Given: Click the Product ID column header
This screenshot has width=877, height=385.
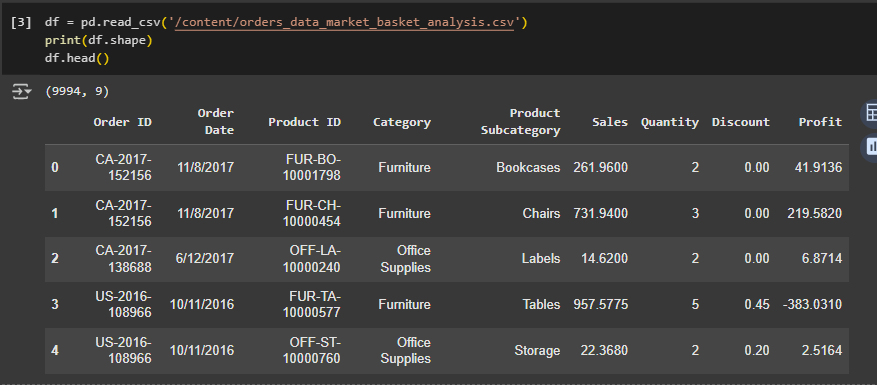Looking at the screenshot, I should (x=304, y=122).
